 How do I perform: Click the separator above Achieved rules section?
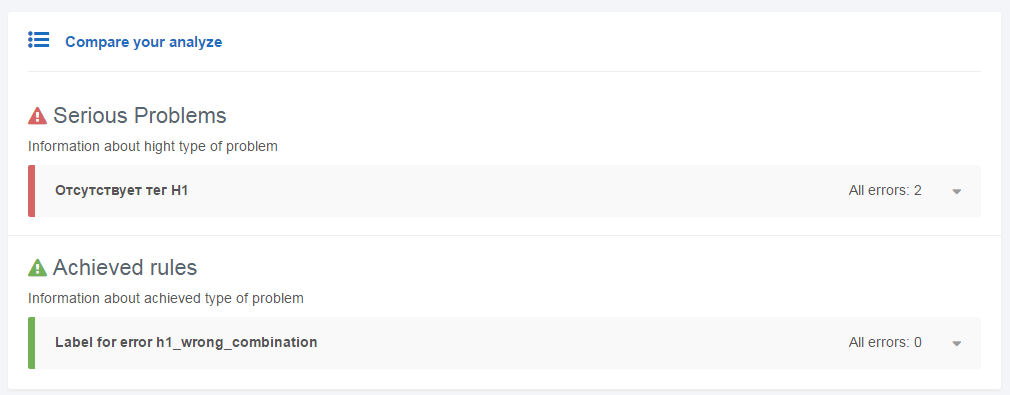coord(504,235)
